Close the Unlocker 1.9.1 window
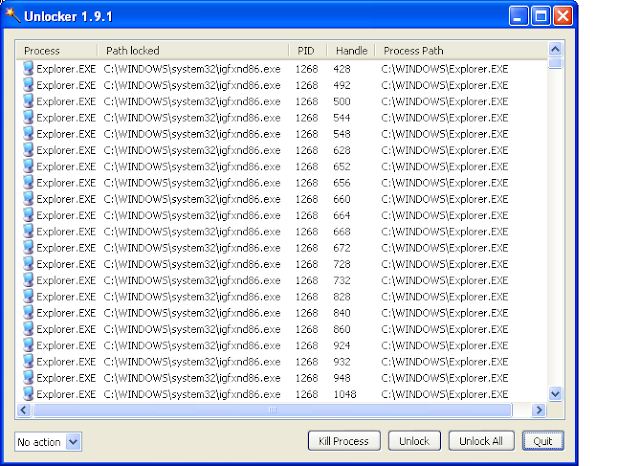Image resolution: width=640 pixels, height=466 pixels. [x=563, y=16]
